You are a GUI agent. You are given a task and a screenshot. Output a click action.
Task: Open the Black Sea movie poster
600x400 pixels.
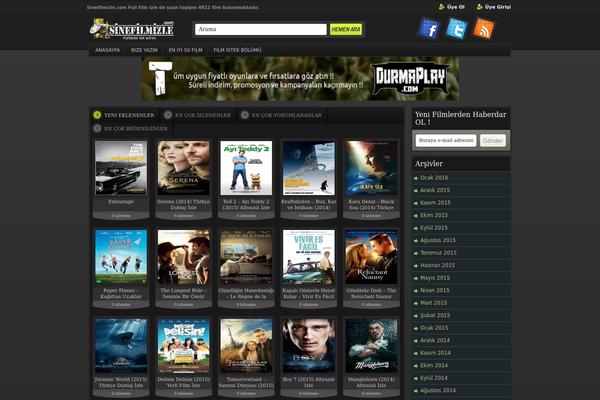pos(371,168)
